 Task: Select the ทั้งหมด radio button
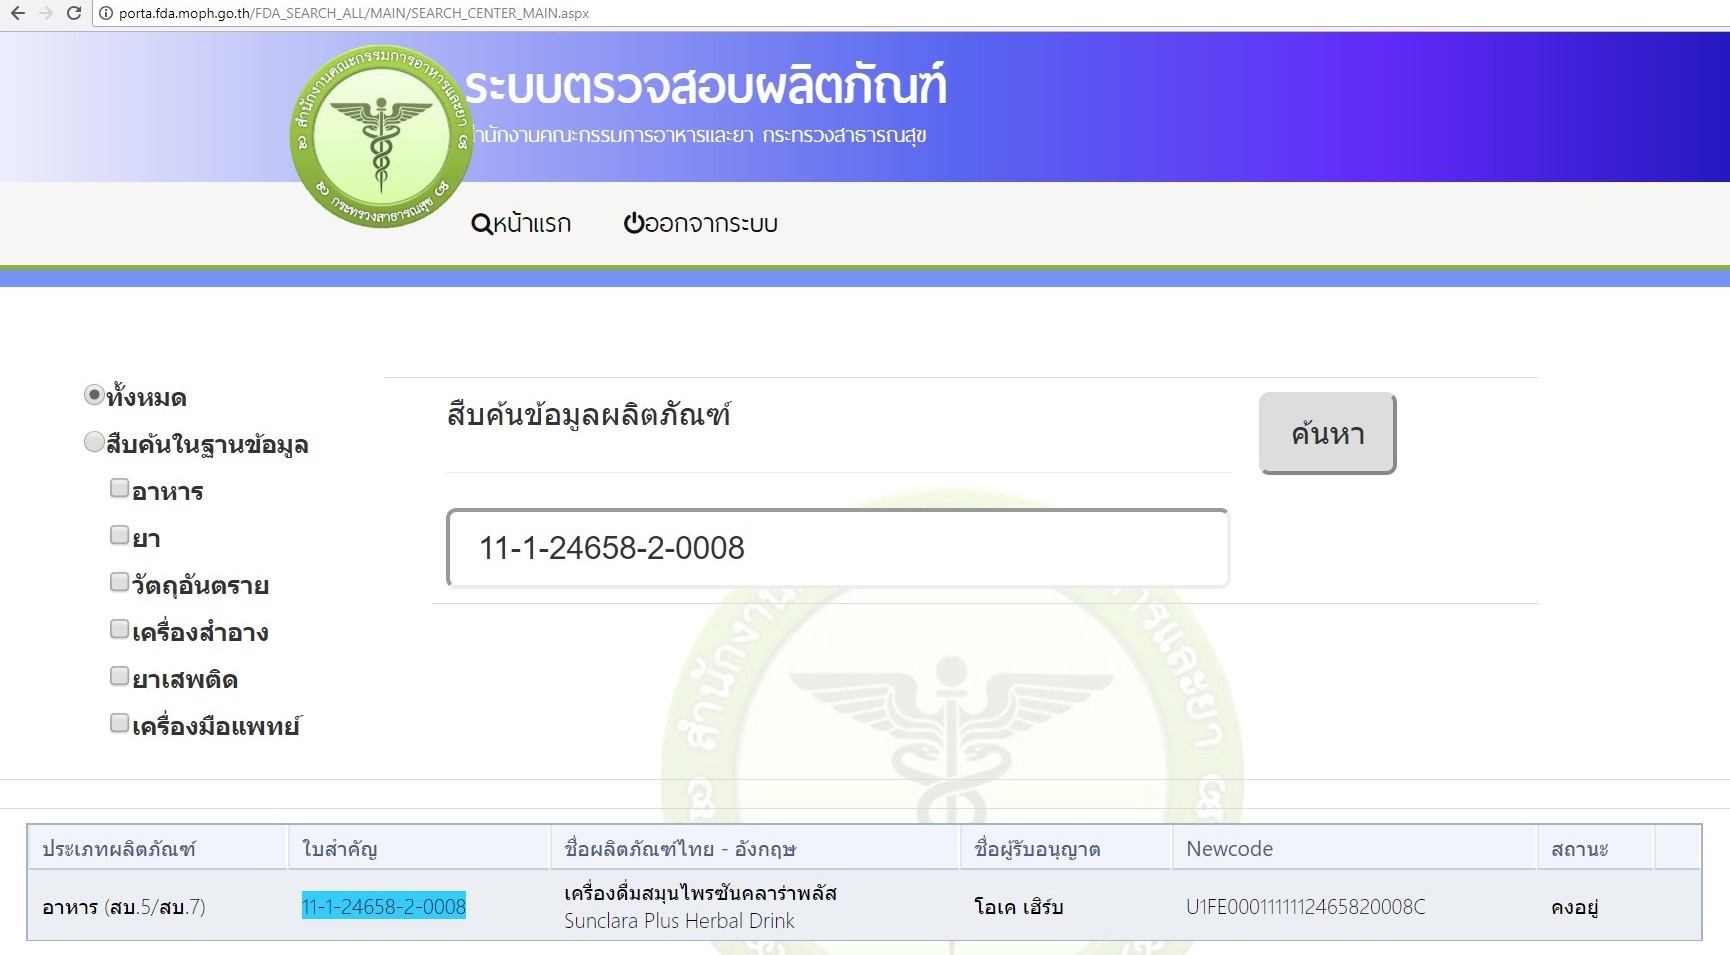point(94,395)
